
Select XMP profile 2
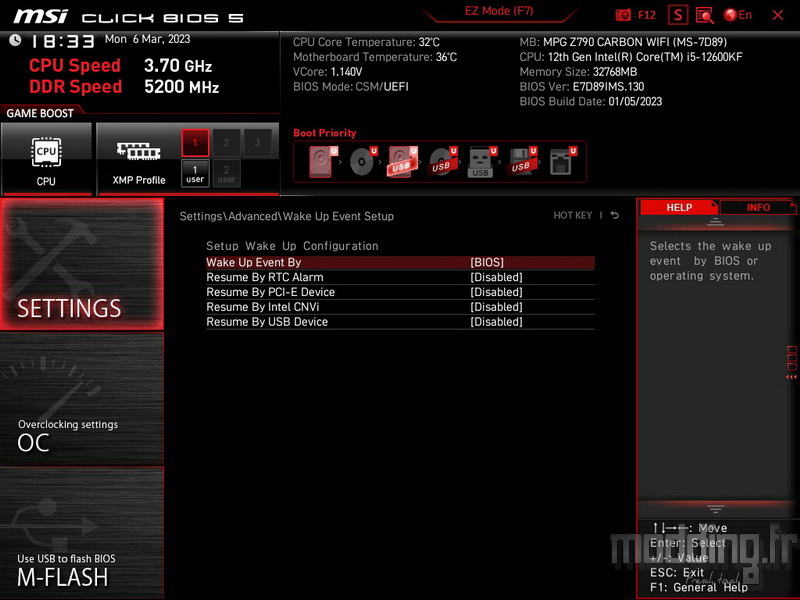(x=226, y=143)
